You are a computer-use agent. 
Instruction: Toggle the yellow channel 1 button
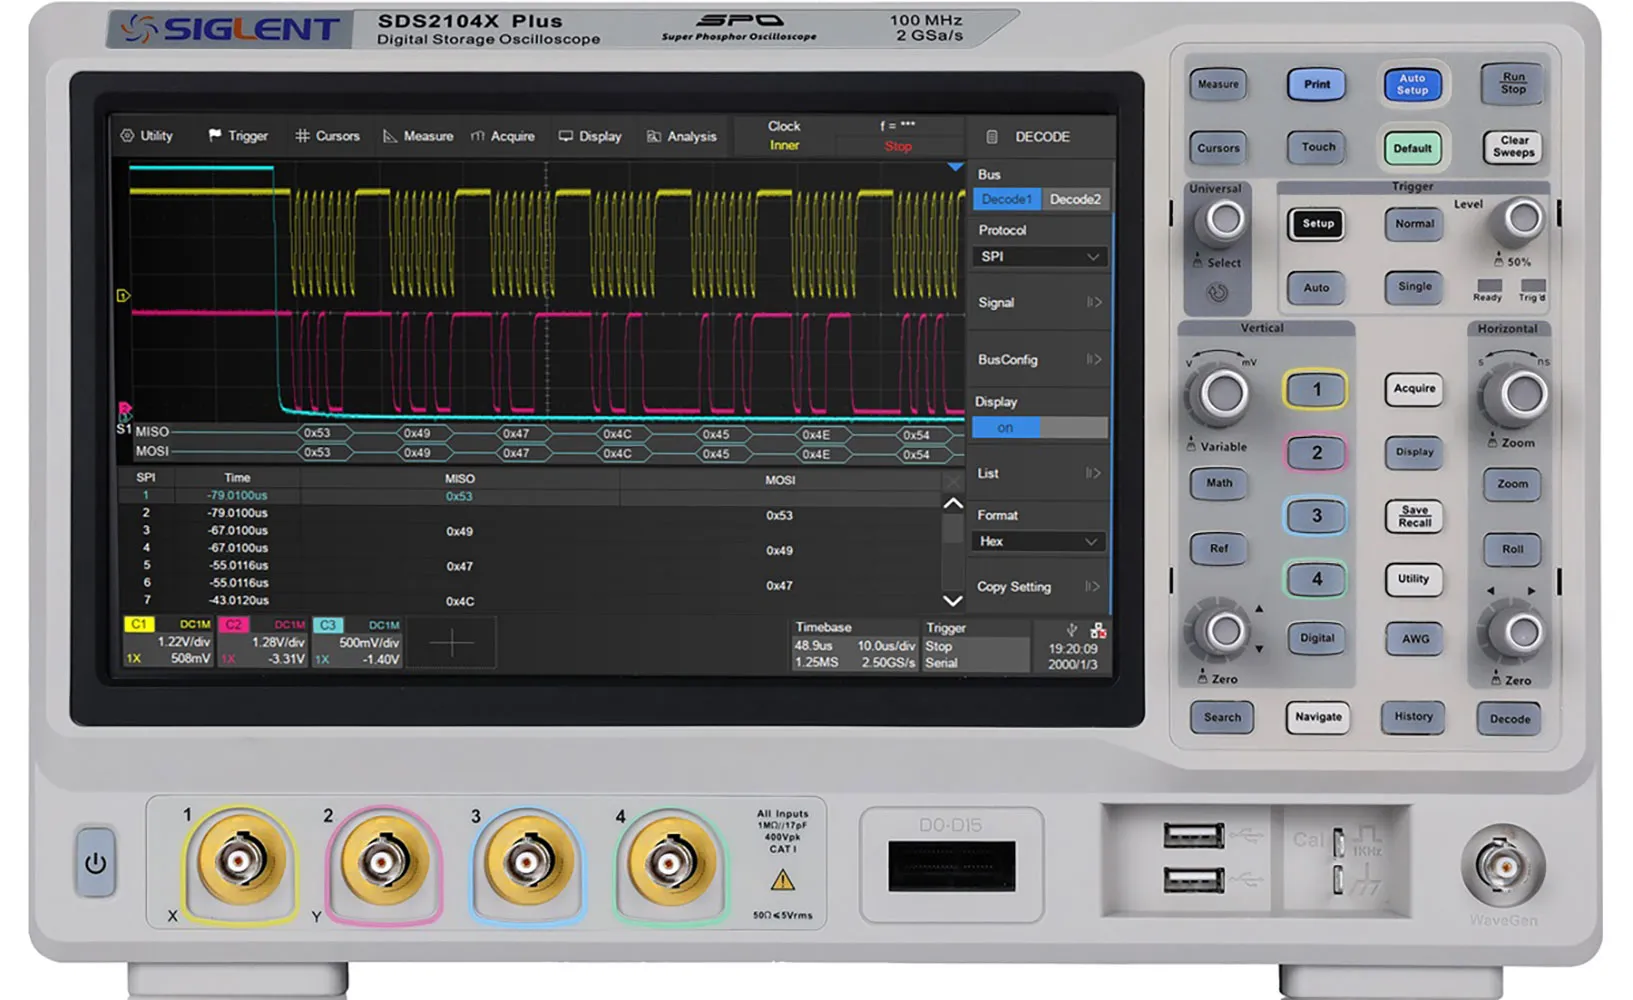(x=1315, y=390)
